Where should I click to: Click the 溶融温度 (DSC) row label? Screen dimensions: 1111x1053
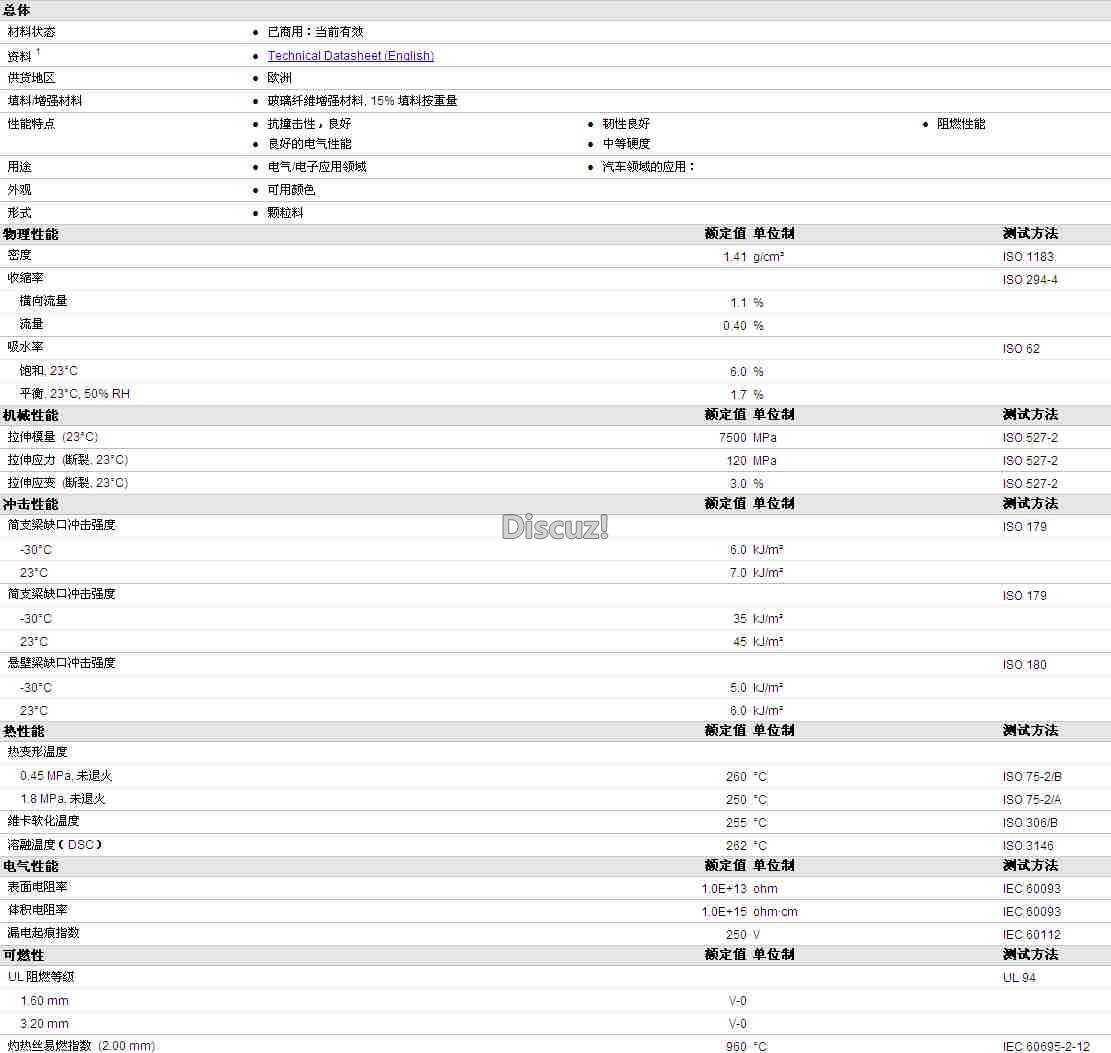pyautogui.click(x=55, y=845)
